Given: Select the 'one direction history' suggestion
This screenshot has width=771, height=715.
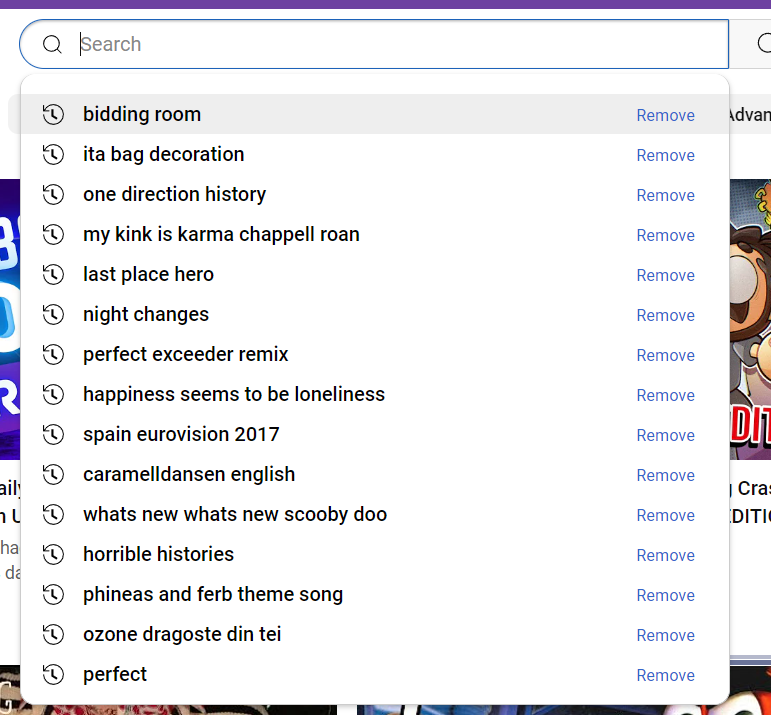Looking at the screenshot, I should (375, 194).
